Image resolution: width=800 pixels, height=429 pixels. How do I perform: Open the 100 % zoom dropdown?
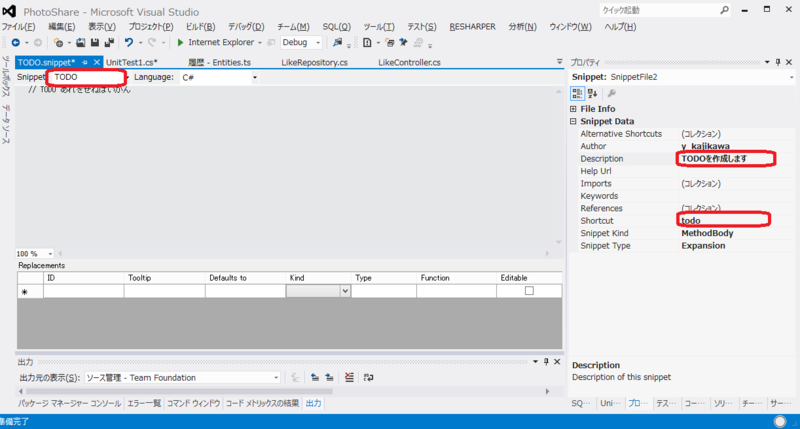tap(50, 254)
